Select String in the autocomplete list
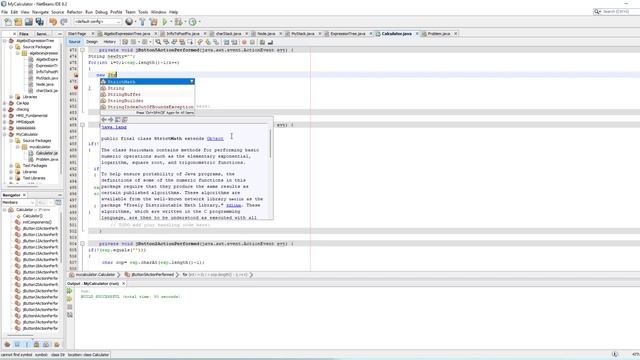Image resolution: width=640 pixels, height=360 pixels. (x=147, y=88)
